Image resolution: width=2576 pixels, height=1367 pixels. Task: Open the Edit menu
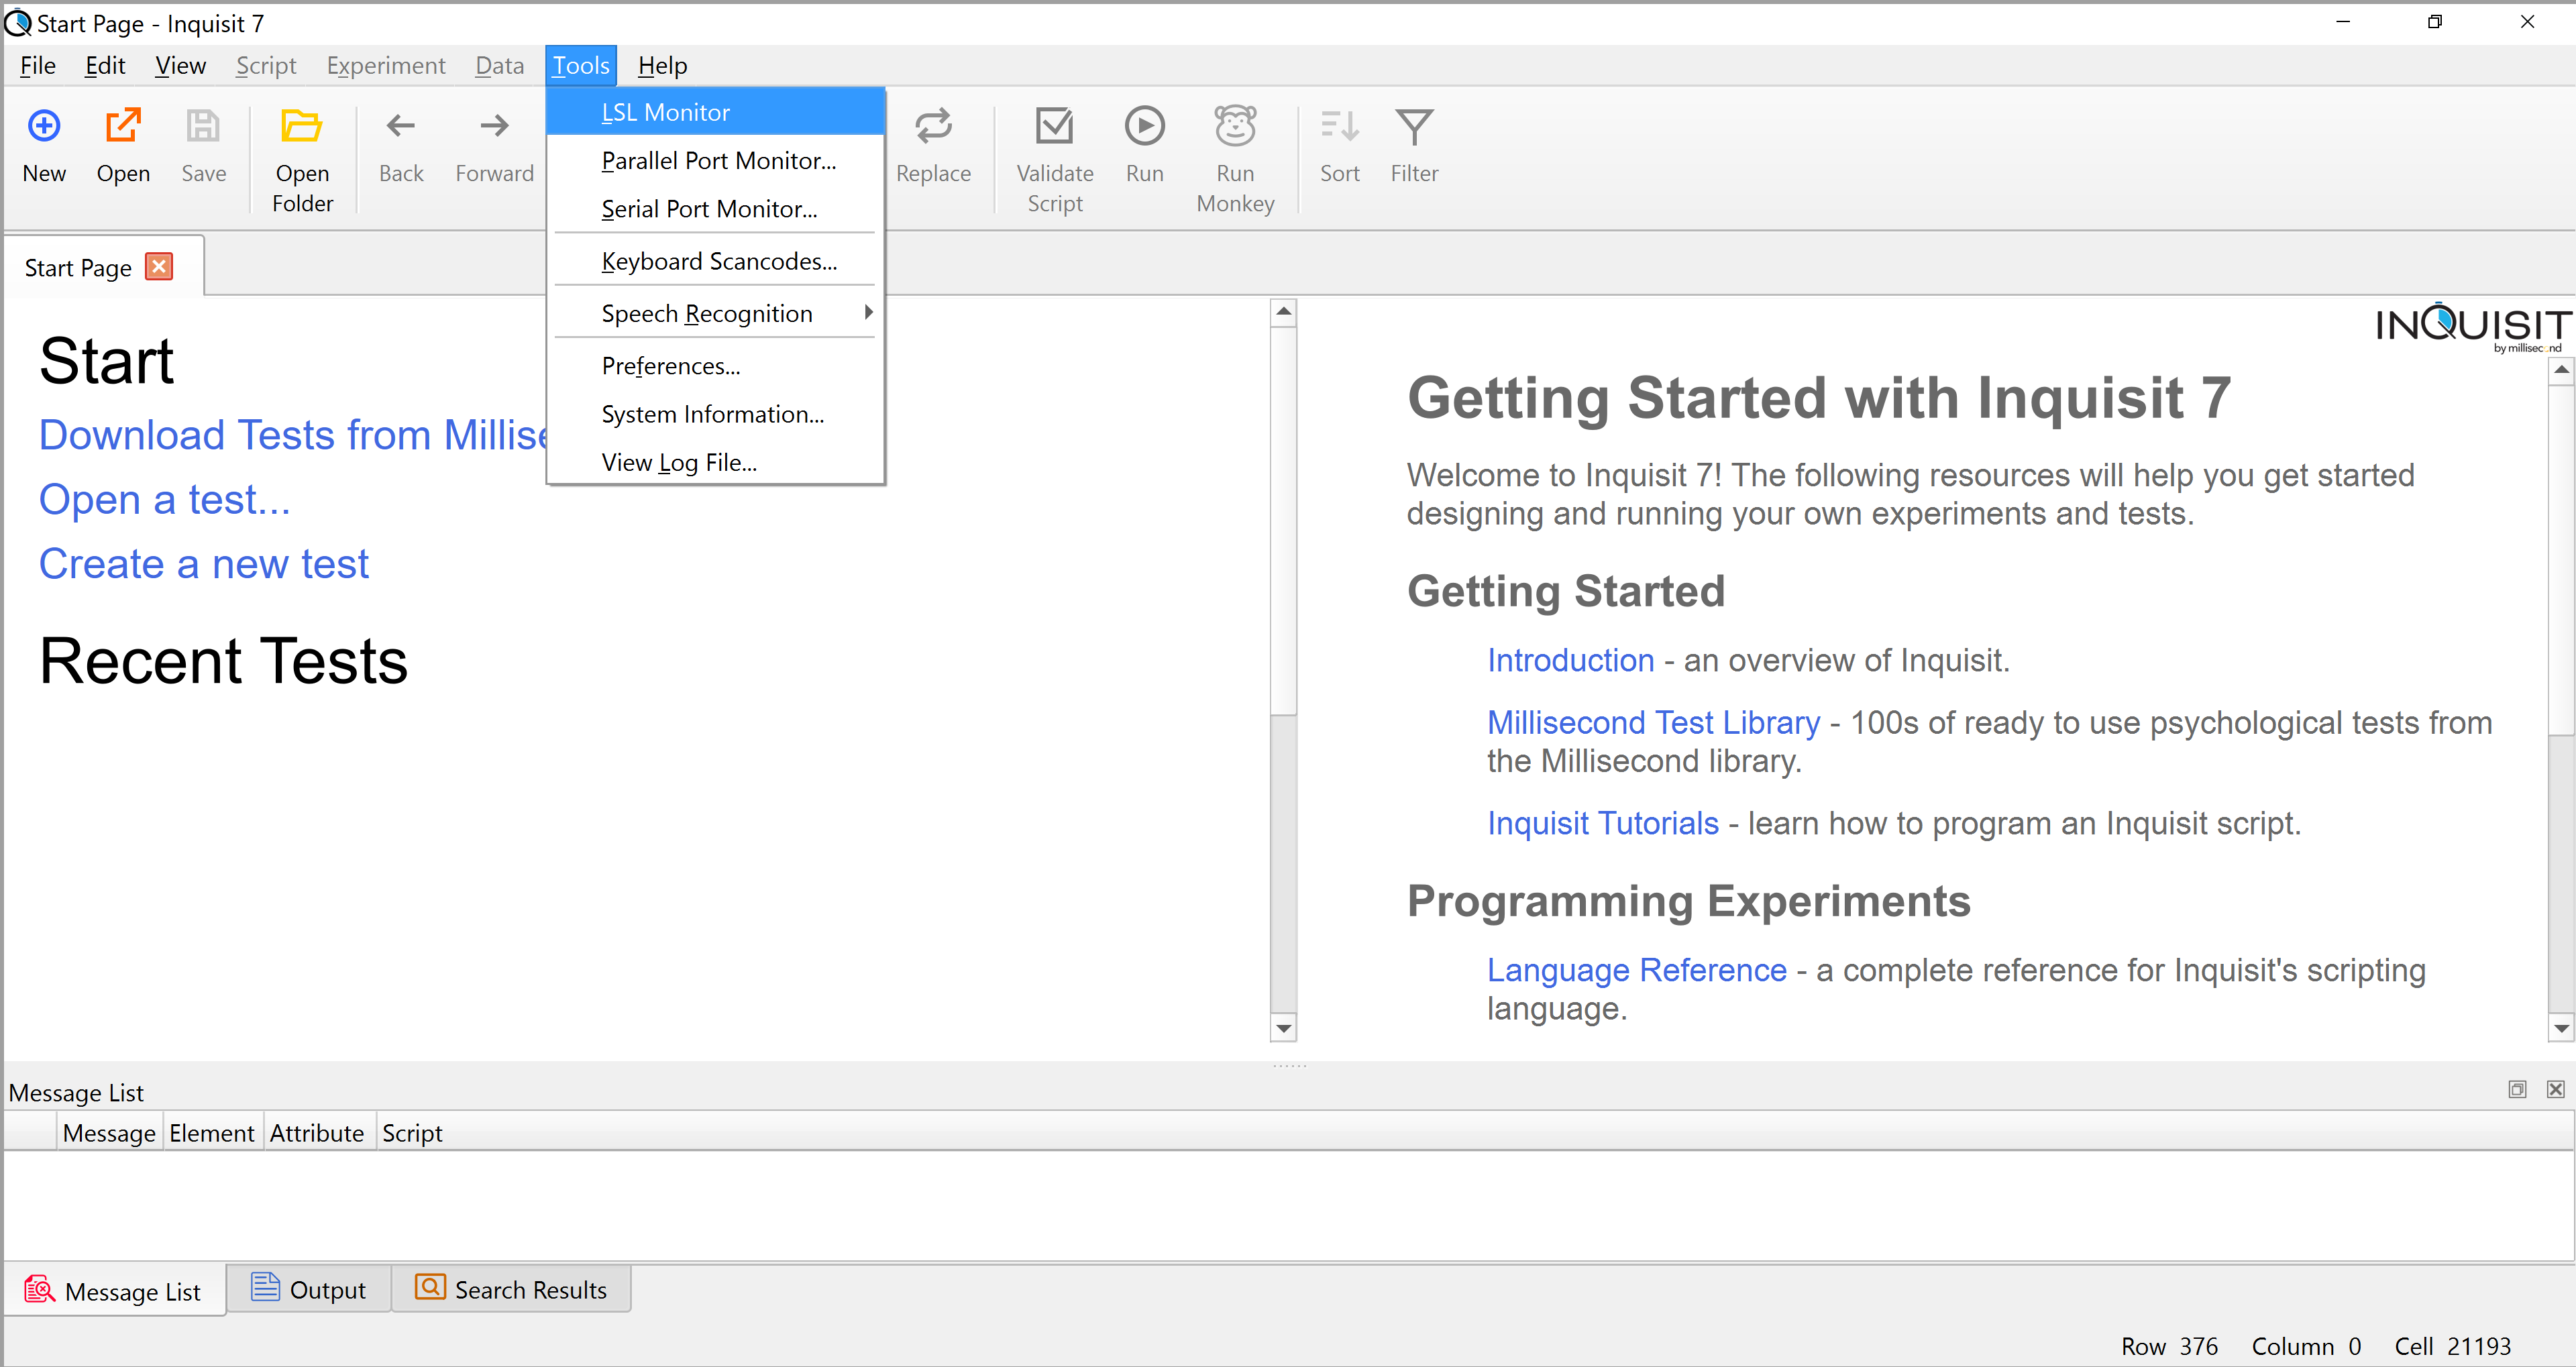point(105,65)
